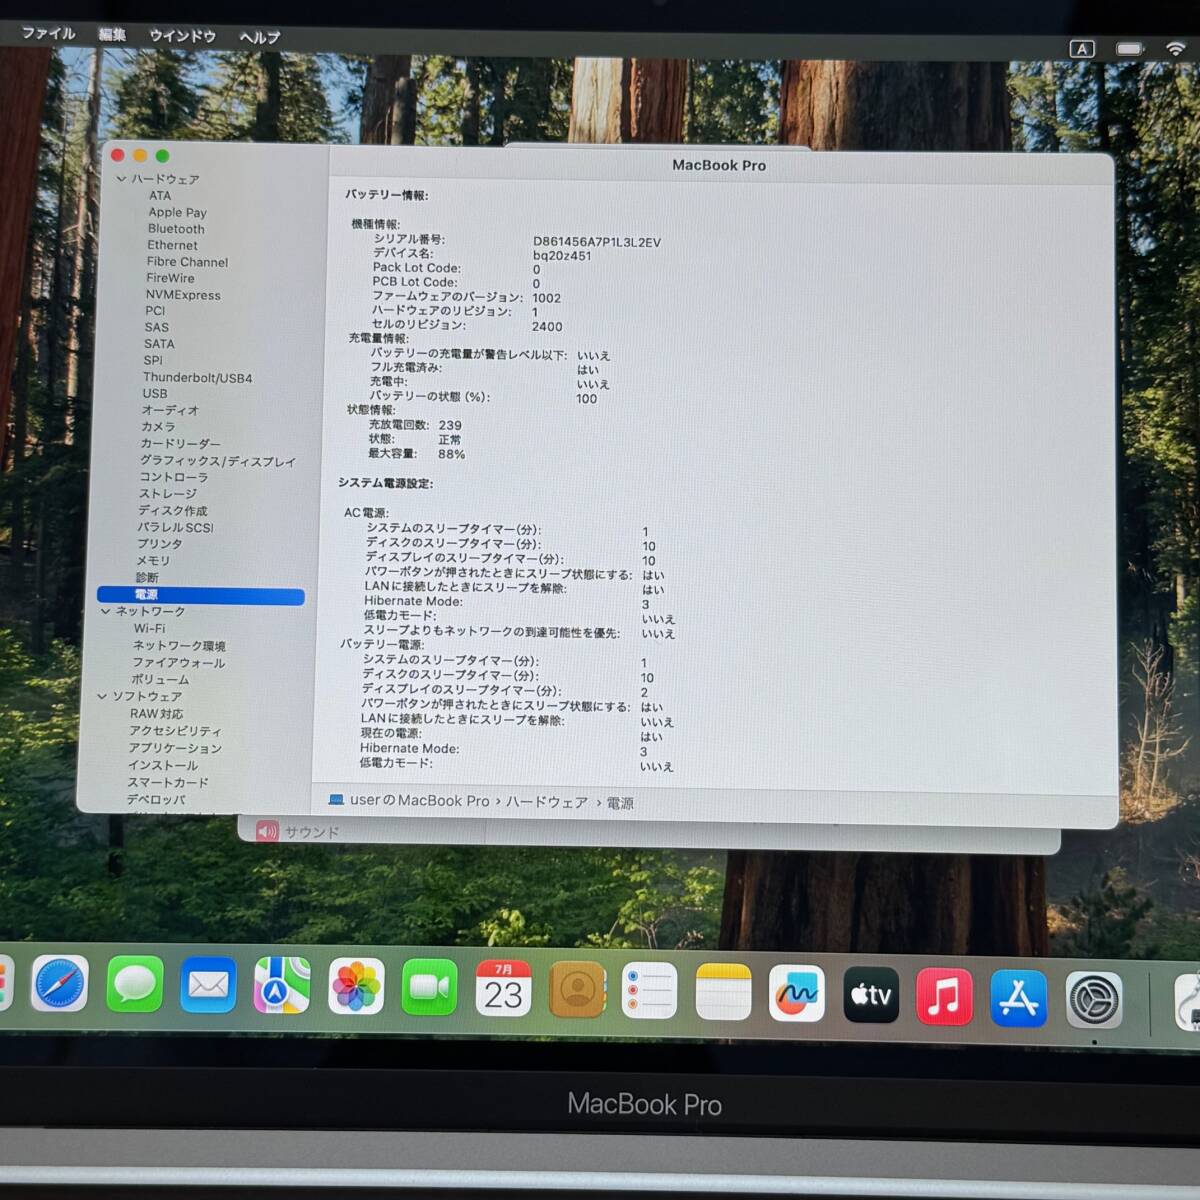Viewport: 1200px width, 1200px height.
Task: Select SATA in the sidebar
Action: point(159,344)
